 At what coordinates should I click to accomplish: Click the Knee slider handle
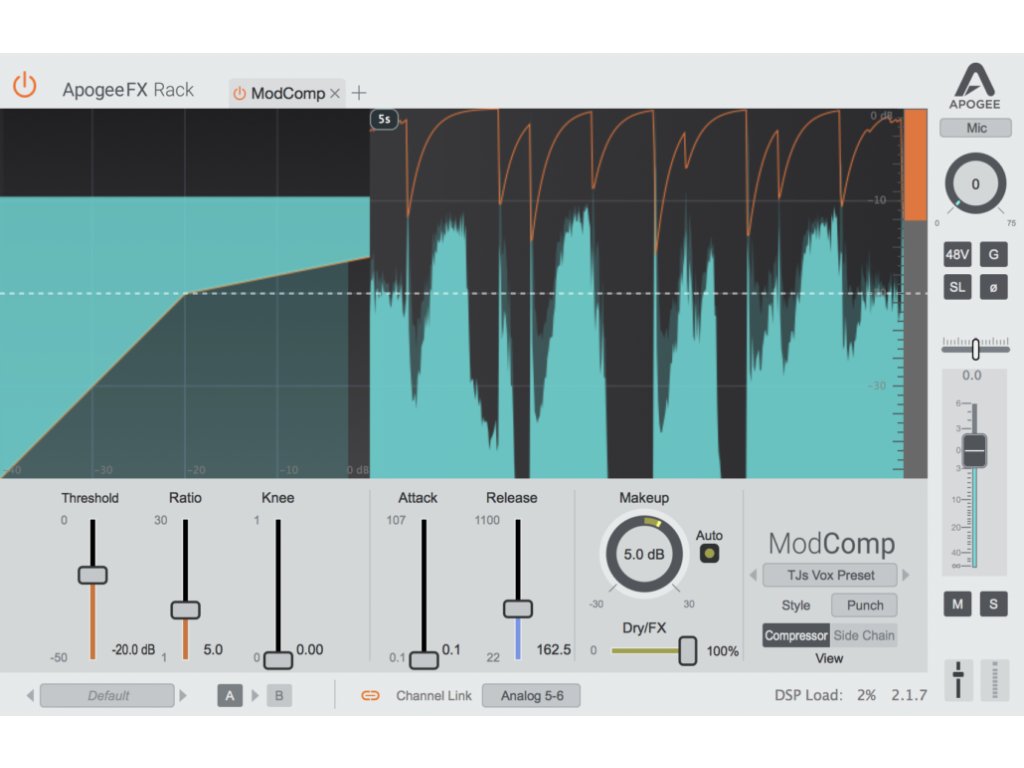(x=278, y=660)
